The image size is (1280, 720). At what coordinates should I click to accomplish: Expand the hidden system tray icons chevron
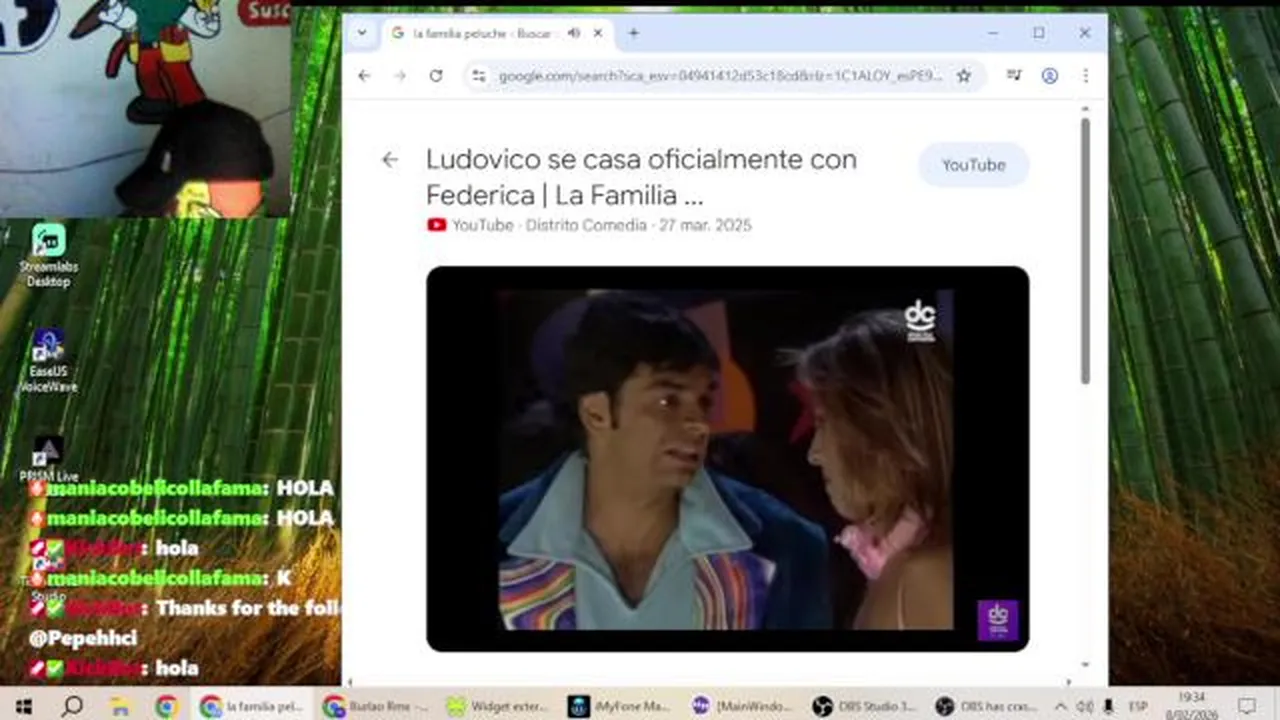(1061, 706)
